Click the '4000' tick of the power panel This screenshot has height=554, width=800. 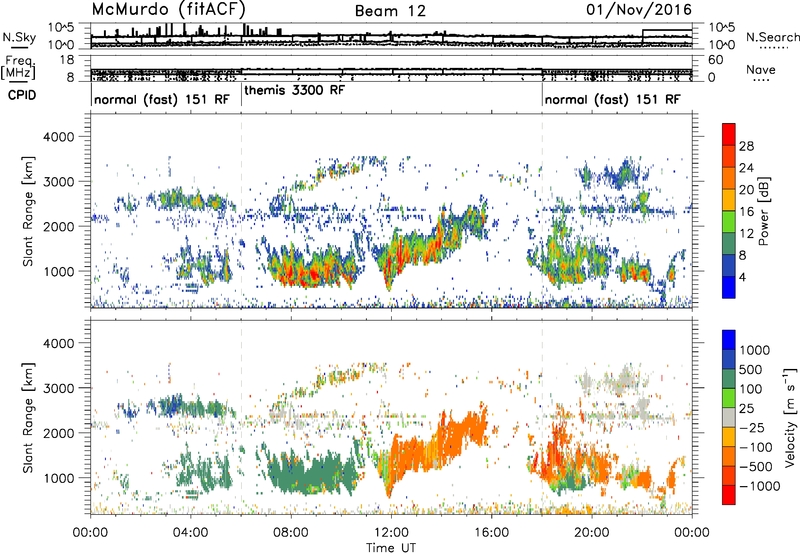click(x=58, y=137)
